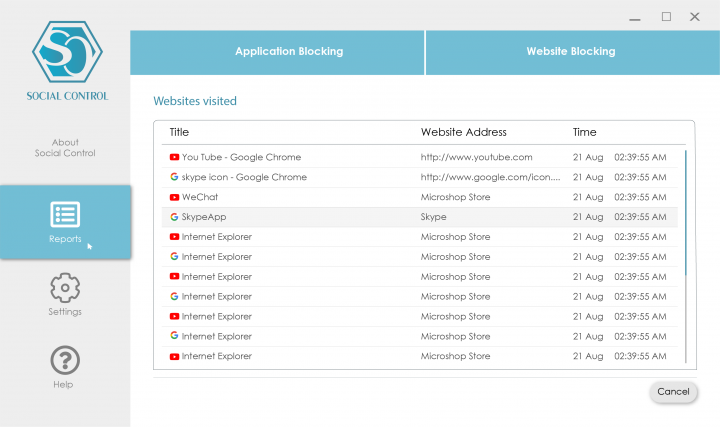
Task: Click Google icon beside skype icon row
Action: click(x=174, y=177)
